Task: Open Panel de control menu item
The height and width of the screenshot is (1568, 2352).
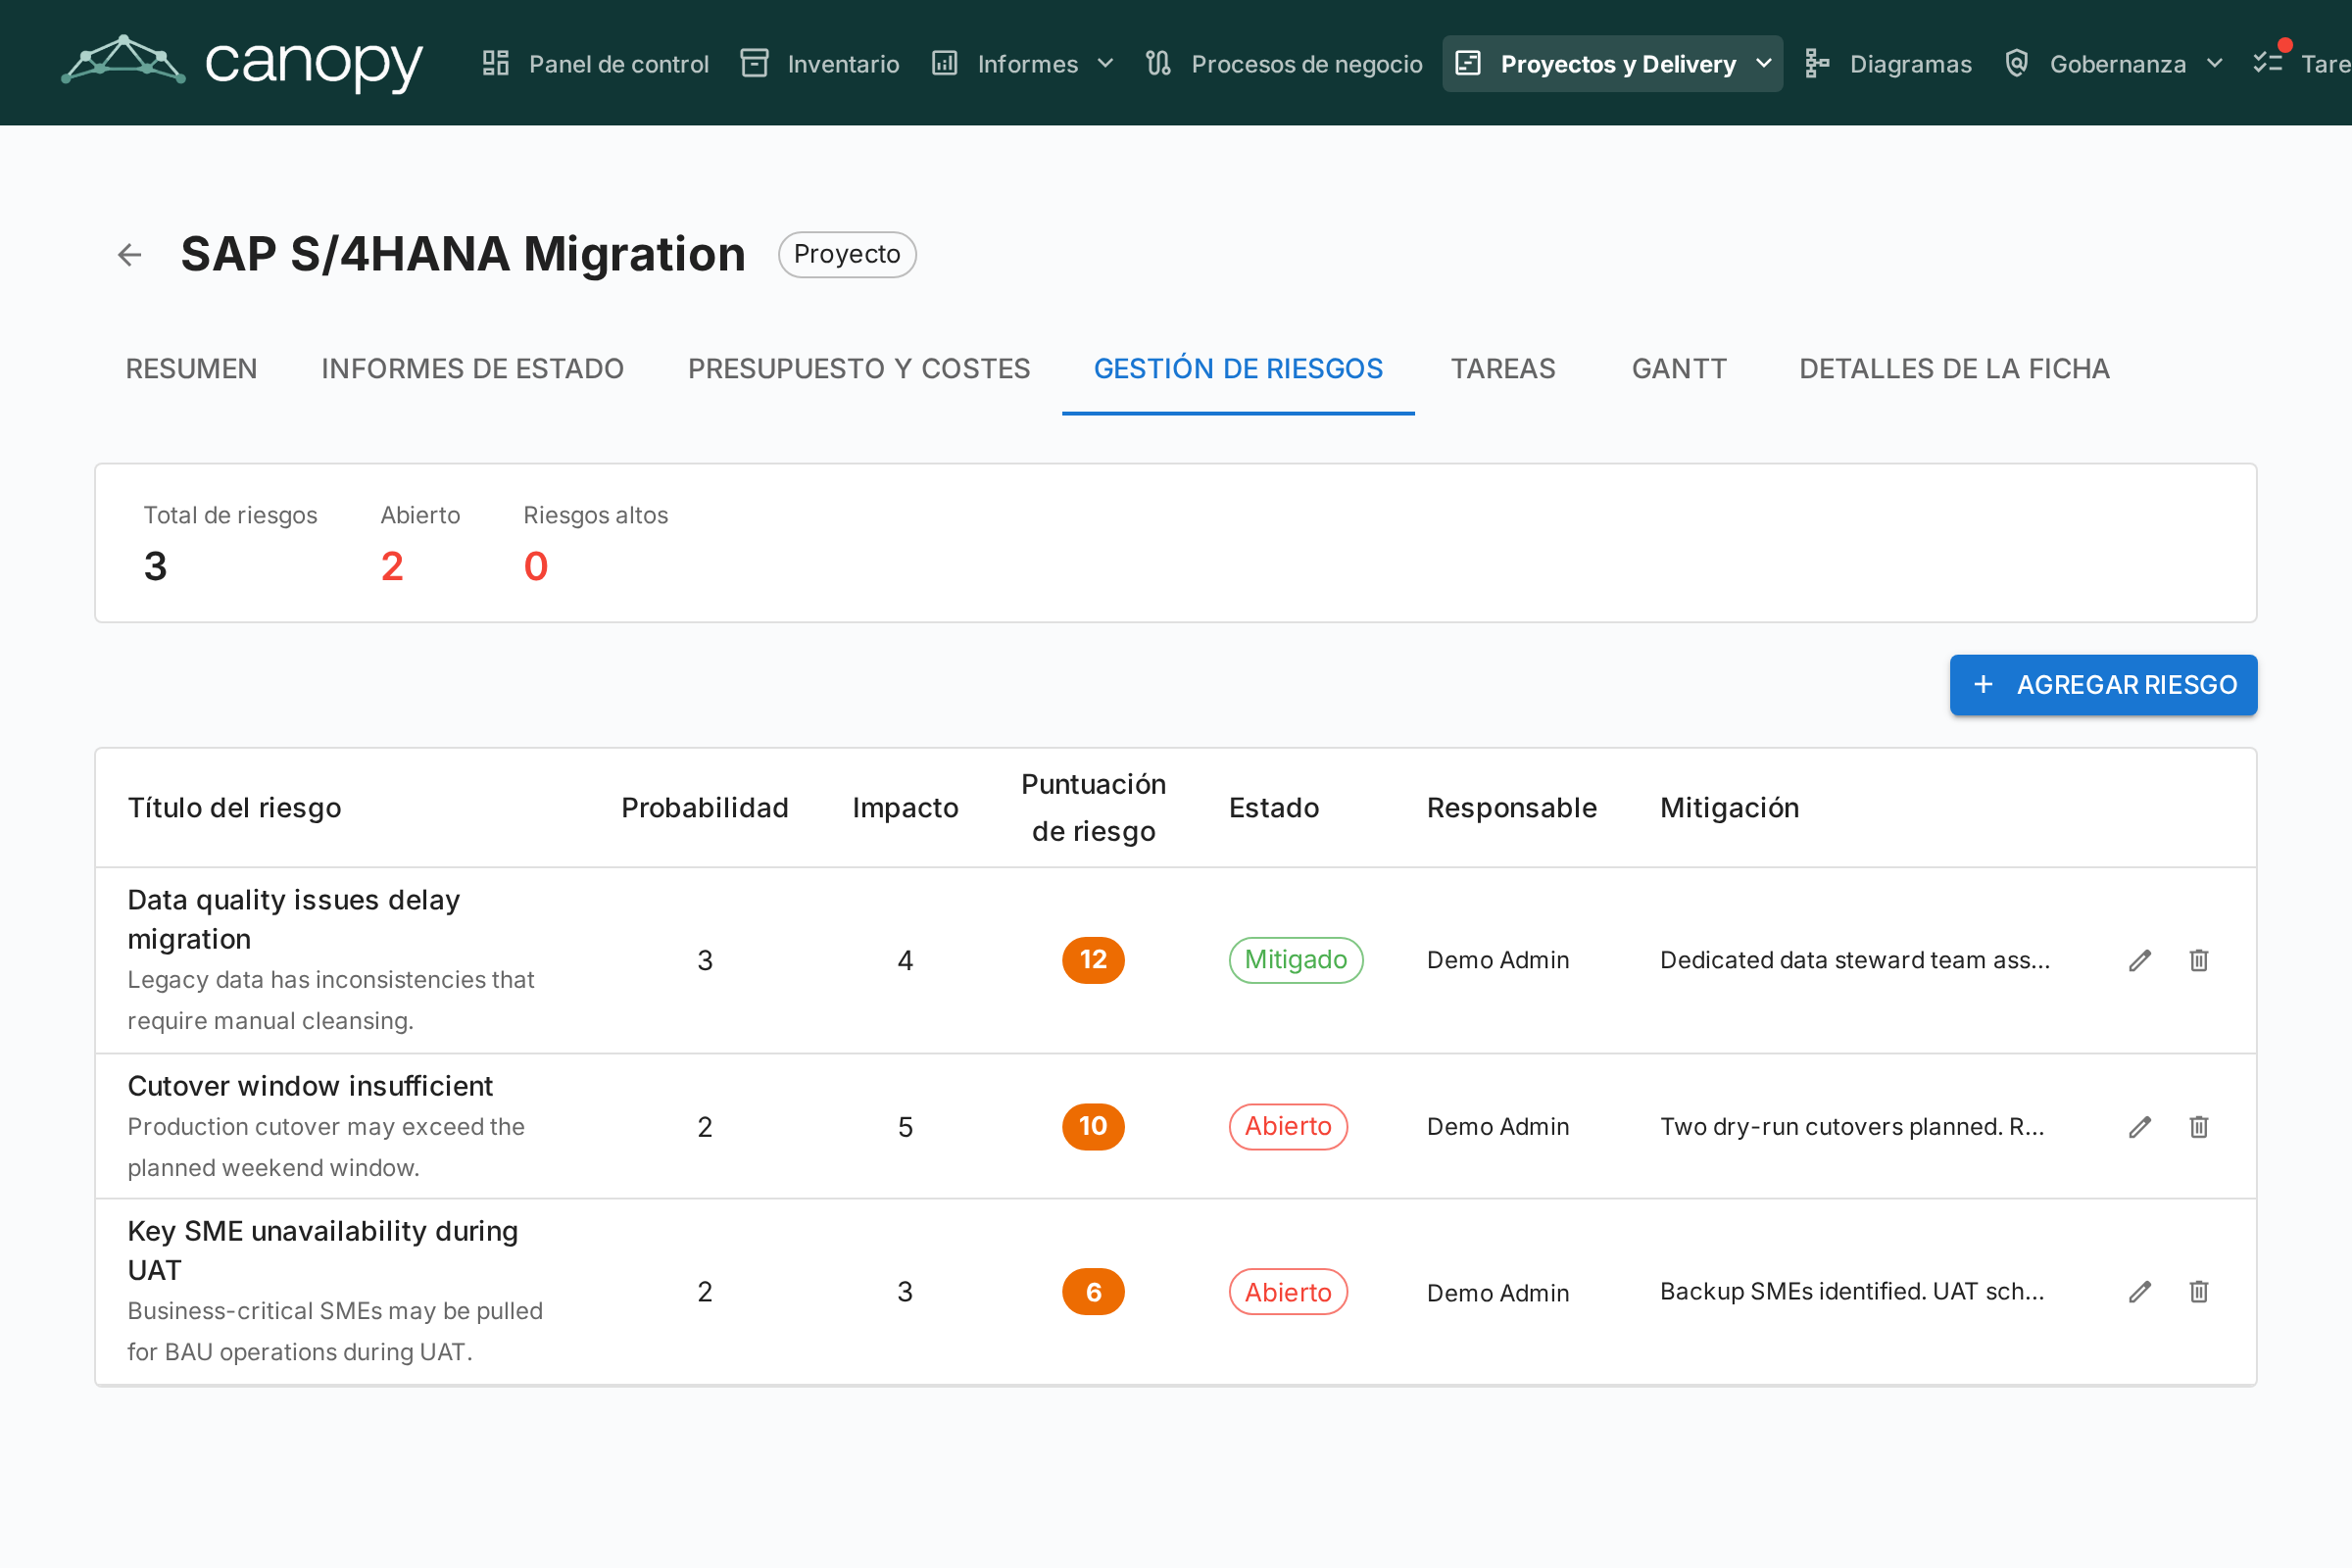Action: 596,64
